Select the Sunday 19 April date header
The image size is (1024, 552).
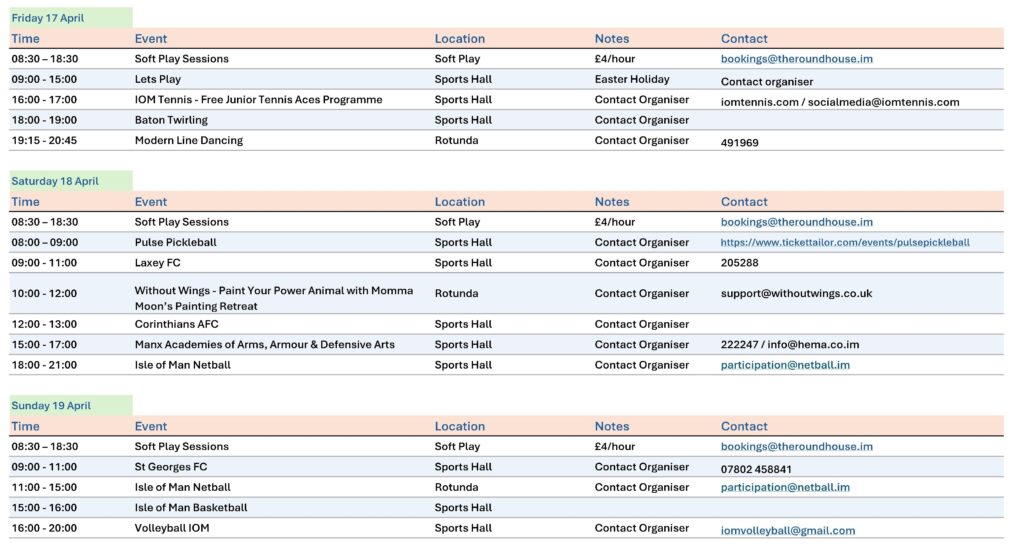coord(51,406)
